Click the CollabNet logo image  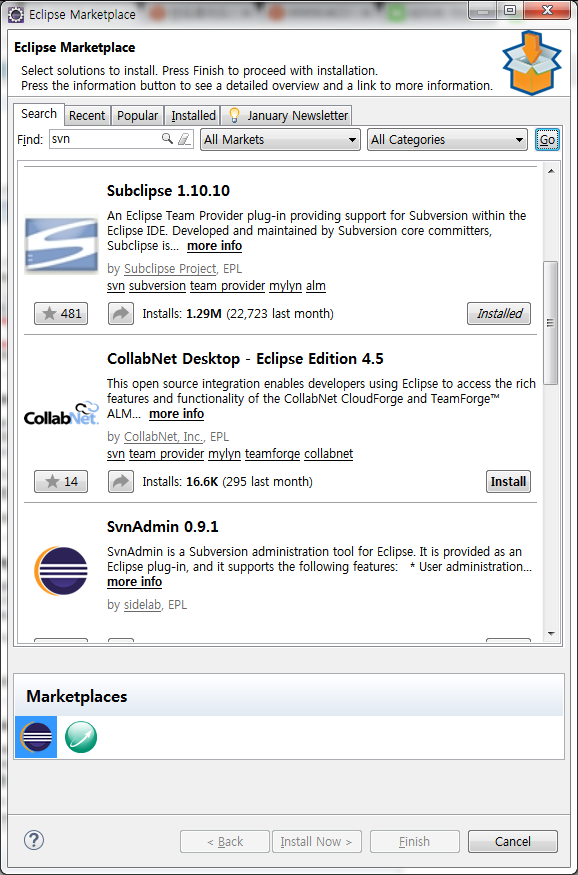(x=61, y=414)
